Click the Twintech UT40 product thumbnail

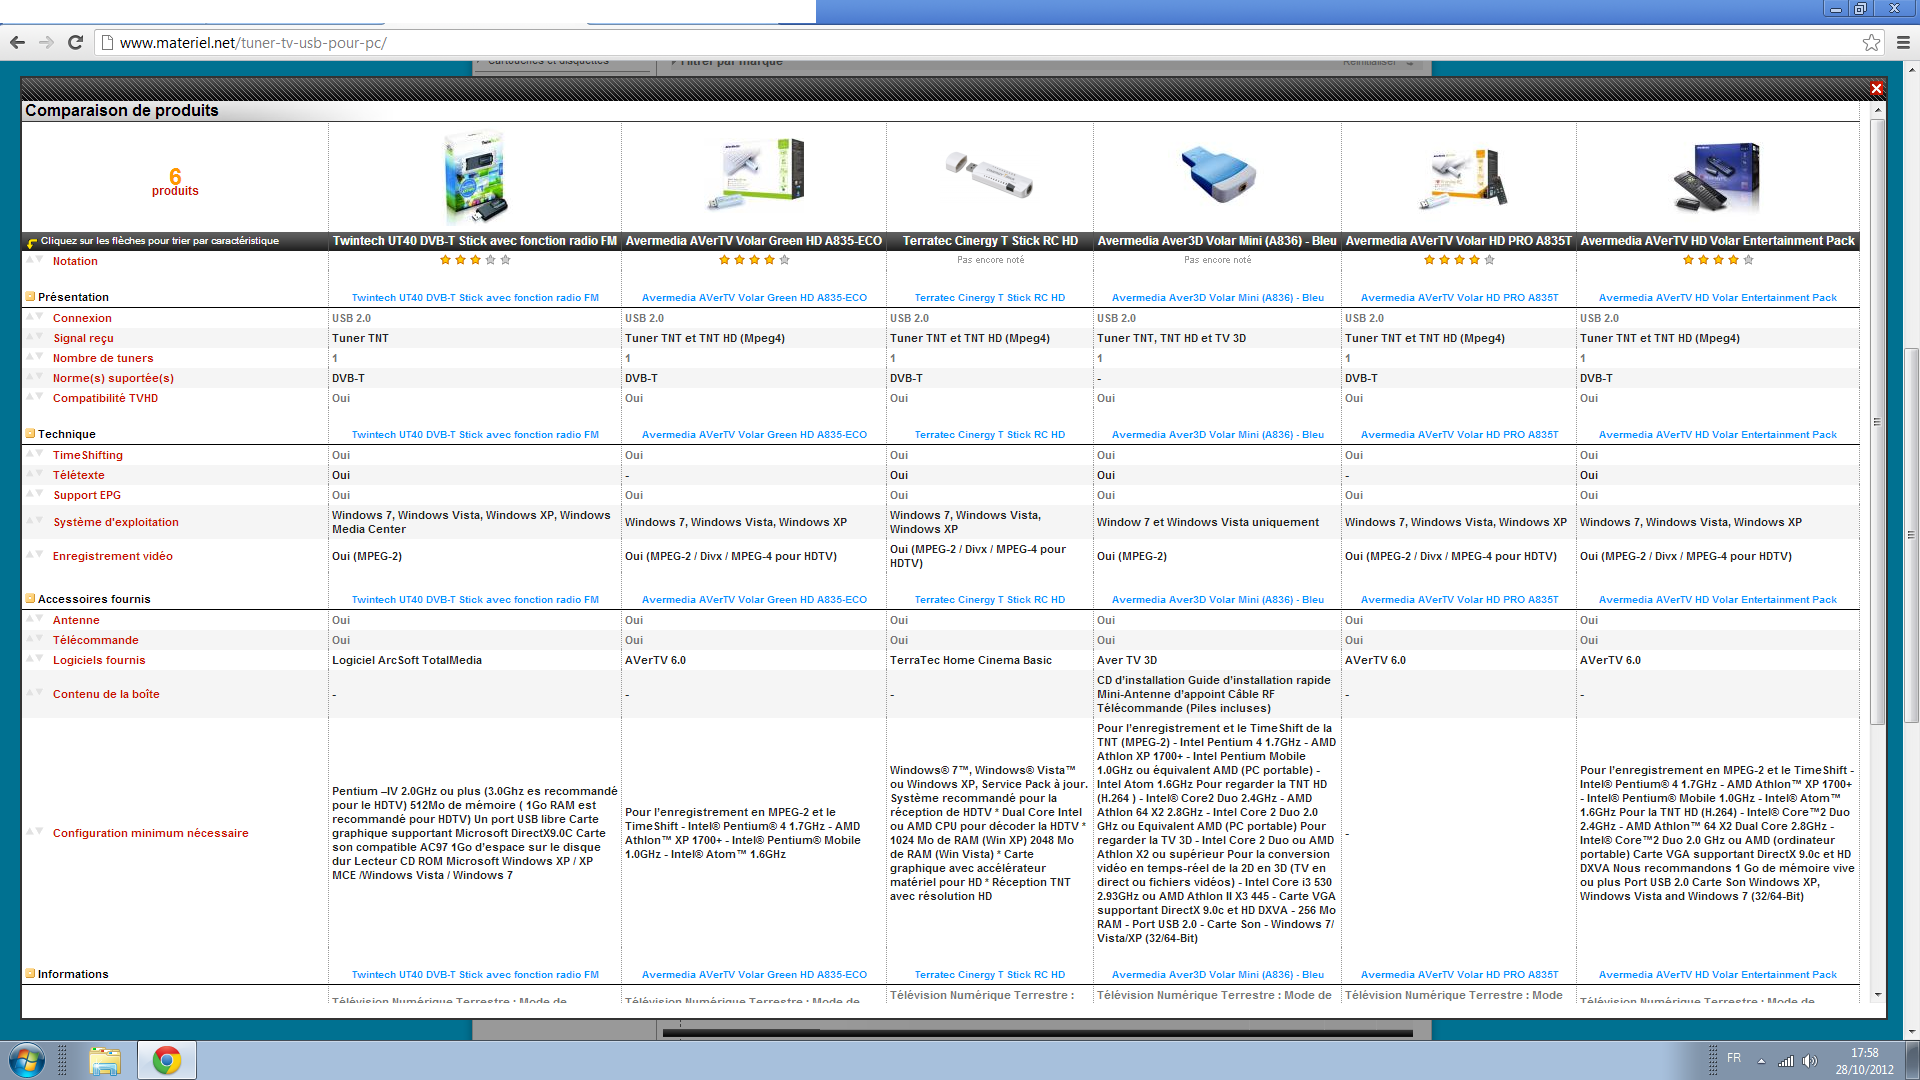[475, 178]
